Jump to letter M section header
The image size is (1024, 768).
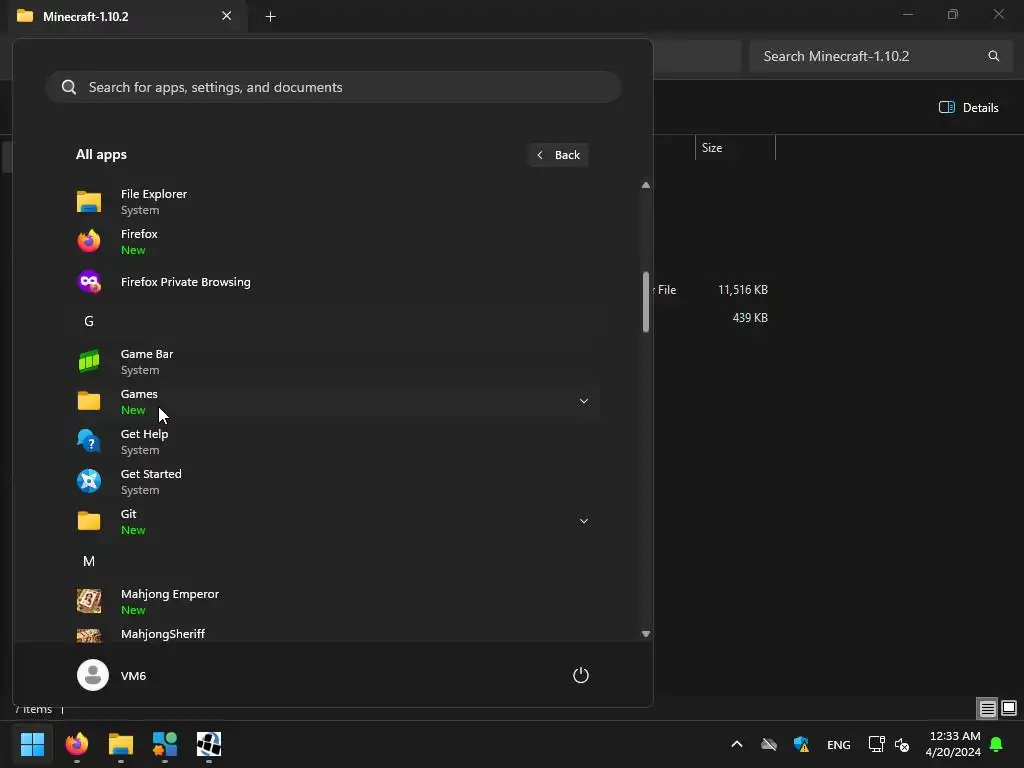pyautogui.click(x=89, y=562)
